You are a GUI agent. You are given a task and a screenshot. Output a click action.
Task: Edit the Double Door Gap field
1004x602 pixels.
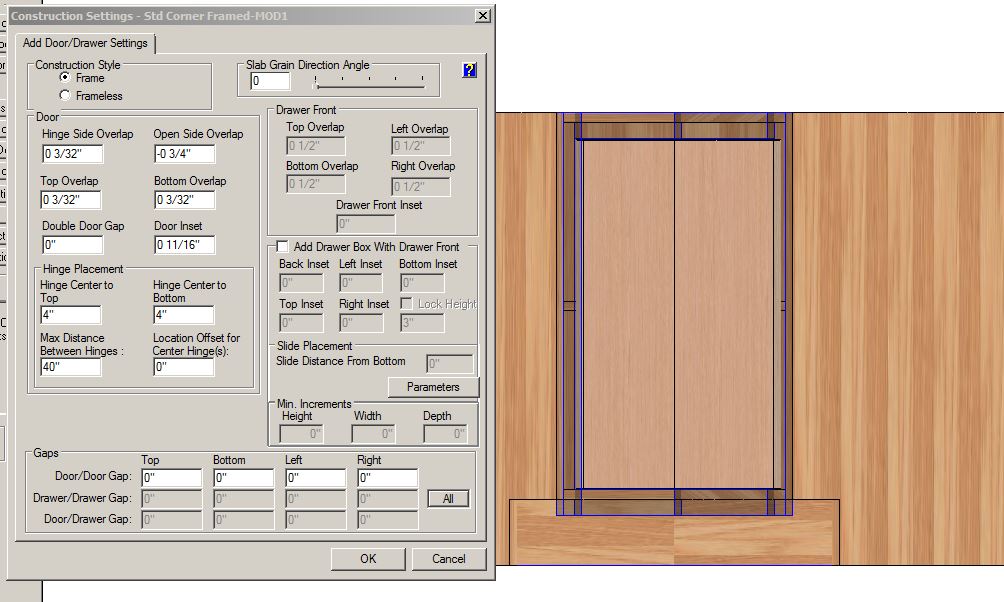72,245
